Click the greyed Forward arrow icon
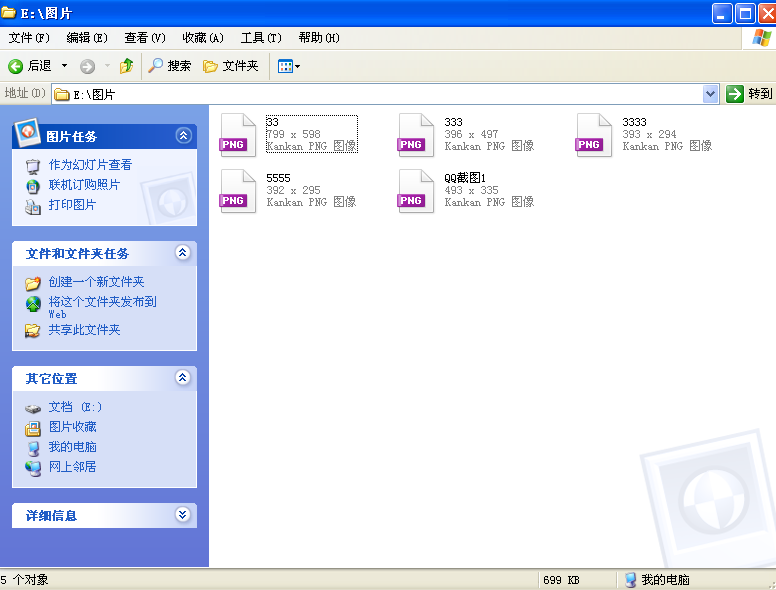The height and width of the screenshot is (590, 776). pos(88,66)
